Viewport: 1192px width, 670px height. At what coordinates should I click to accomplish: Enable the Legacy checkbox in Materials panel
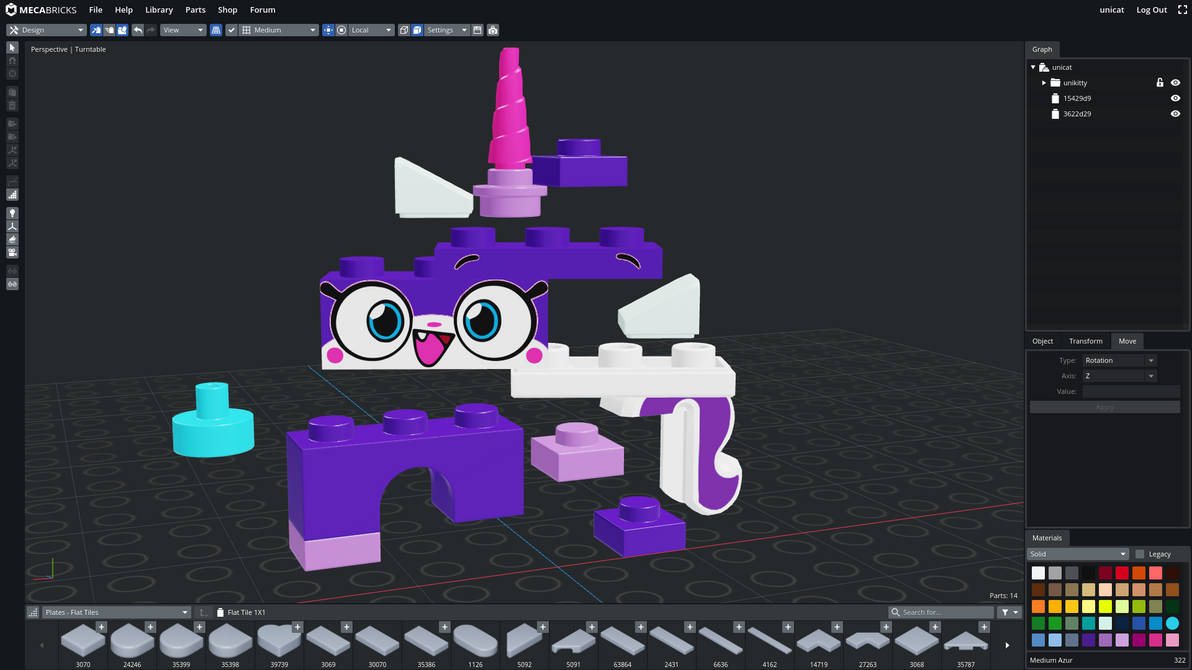click(x=1139, y=553)
